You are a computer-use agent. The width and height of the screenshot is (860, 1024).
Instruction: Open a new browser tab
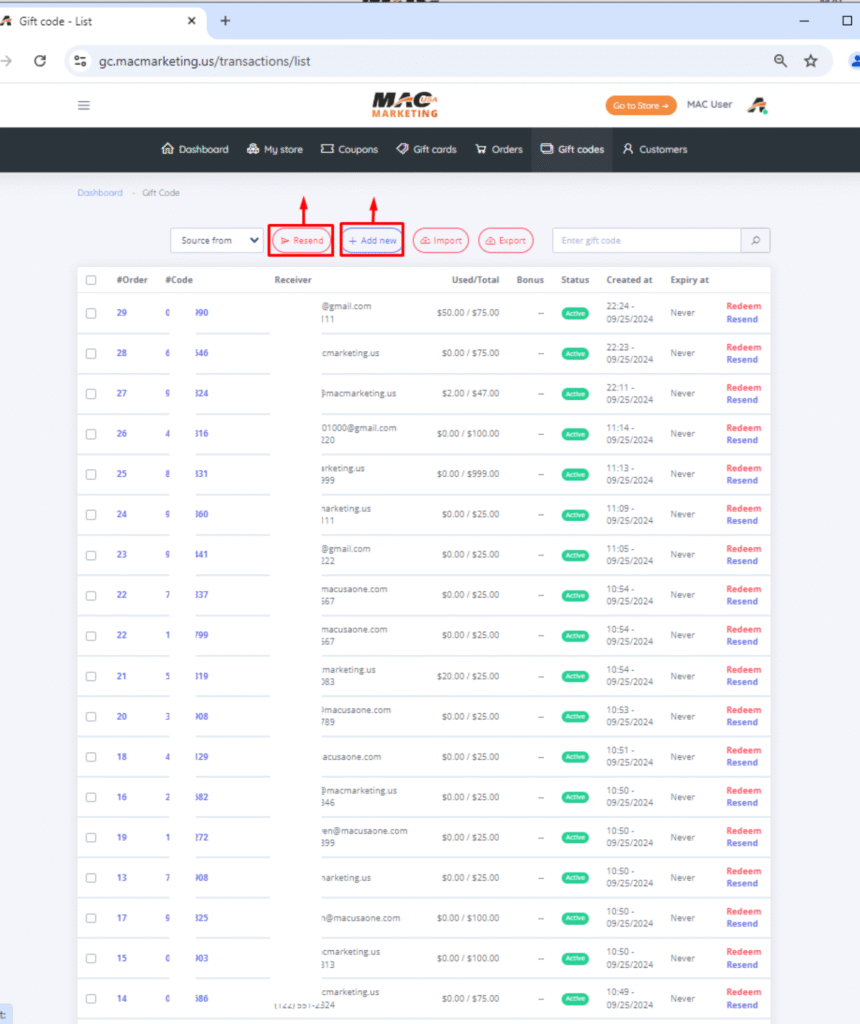pyautogui.click(x=225, y=21)
